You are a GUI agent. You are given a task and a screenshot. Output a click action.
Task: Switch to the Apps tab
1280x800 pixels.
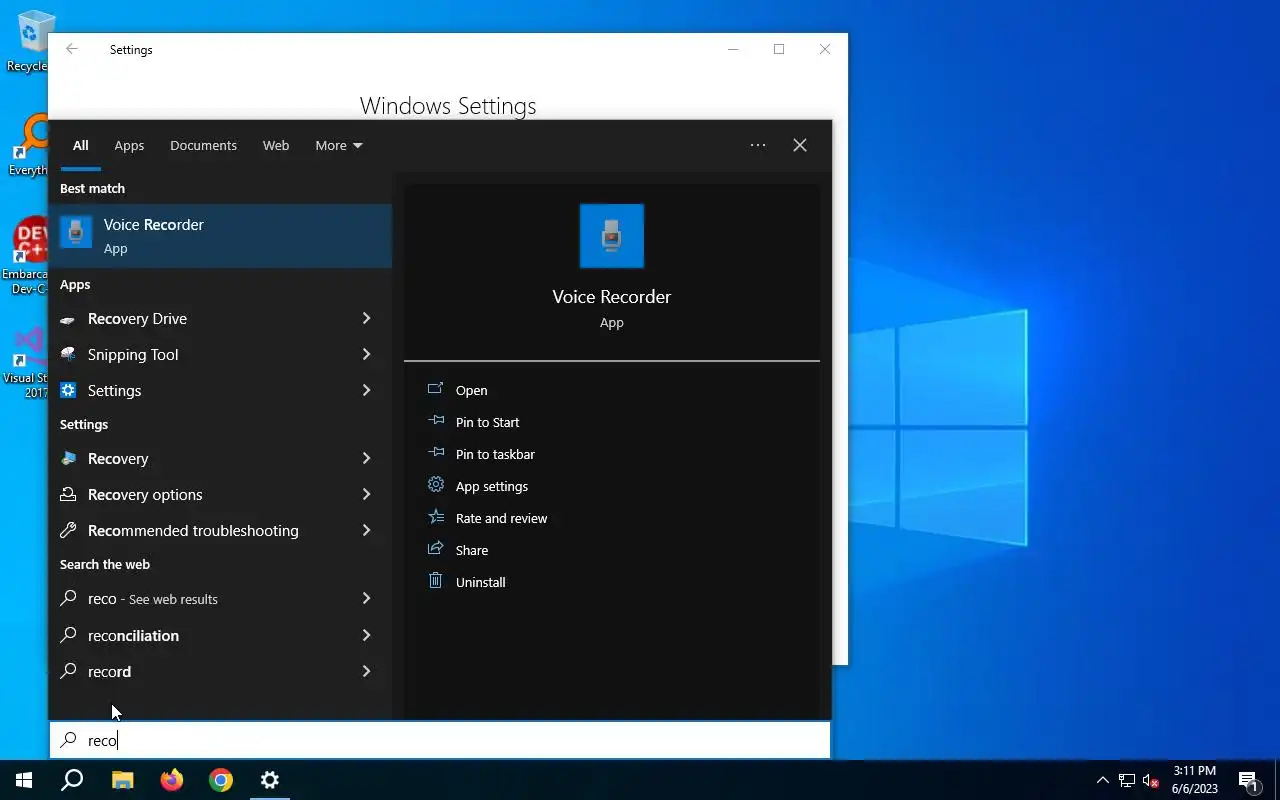click(129, 145)
